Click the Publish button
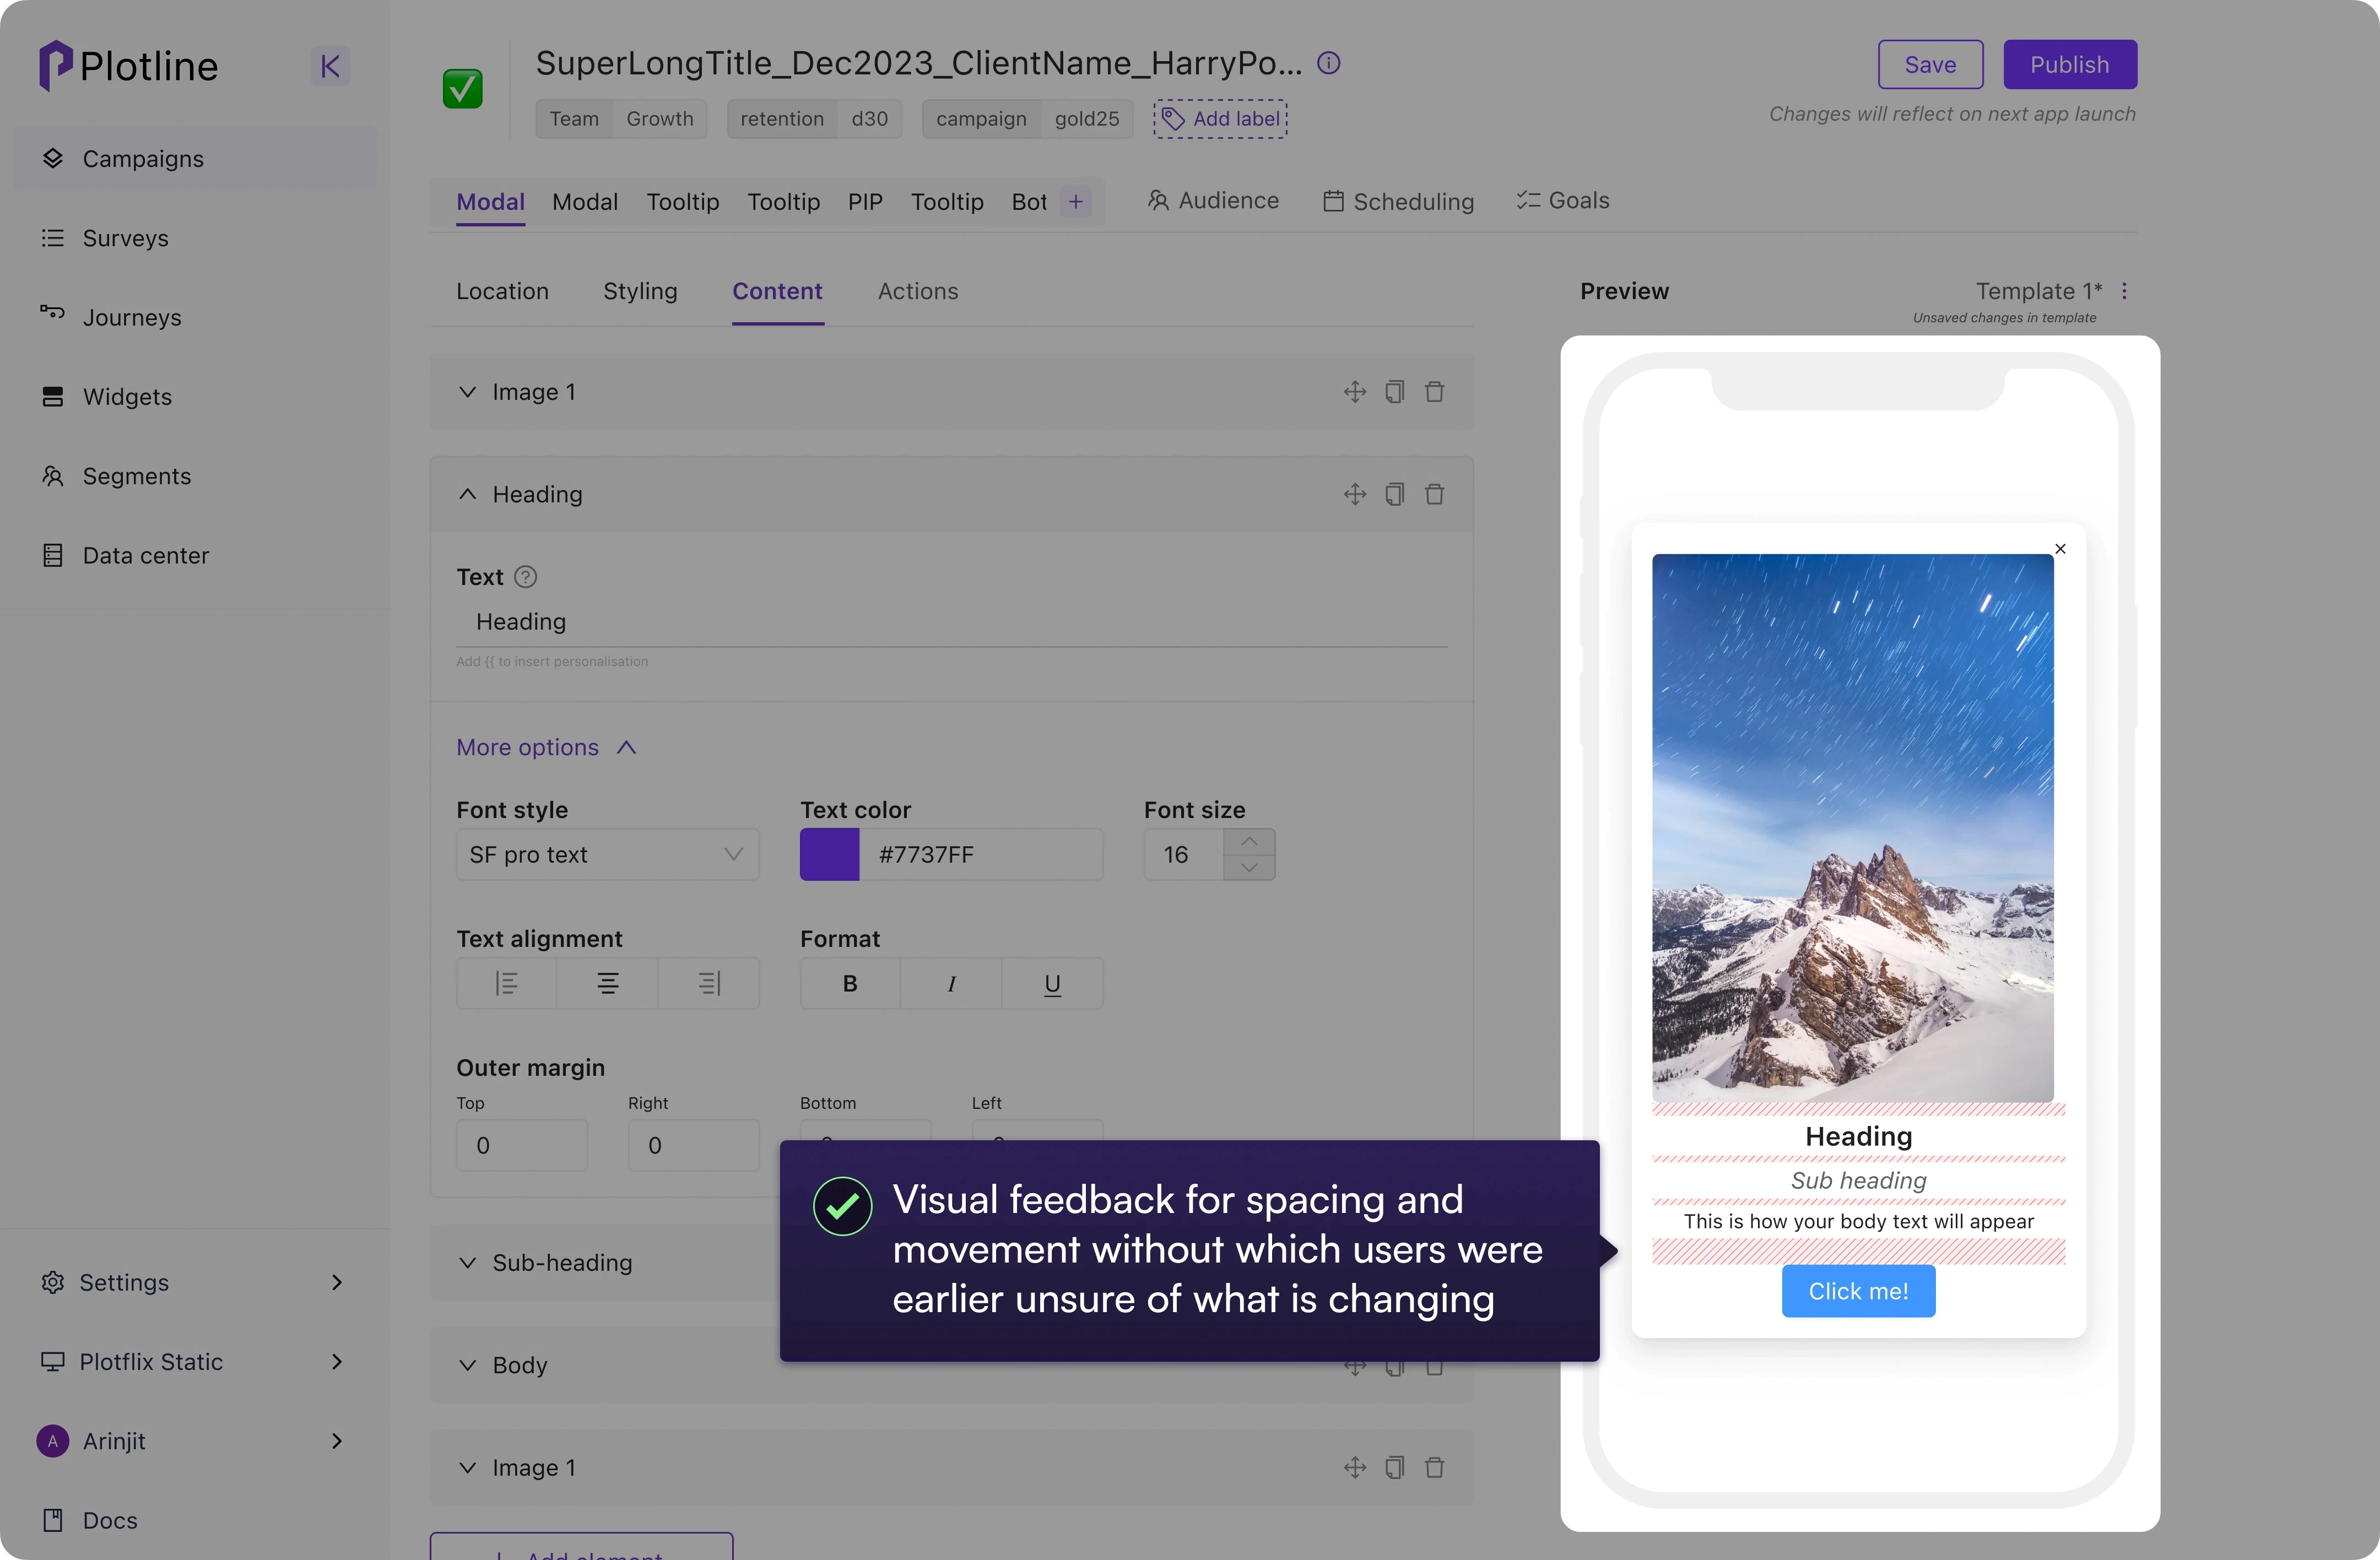 [2069, 65]
